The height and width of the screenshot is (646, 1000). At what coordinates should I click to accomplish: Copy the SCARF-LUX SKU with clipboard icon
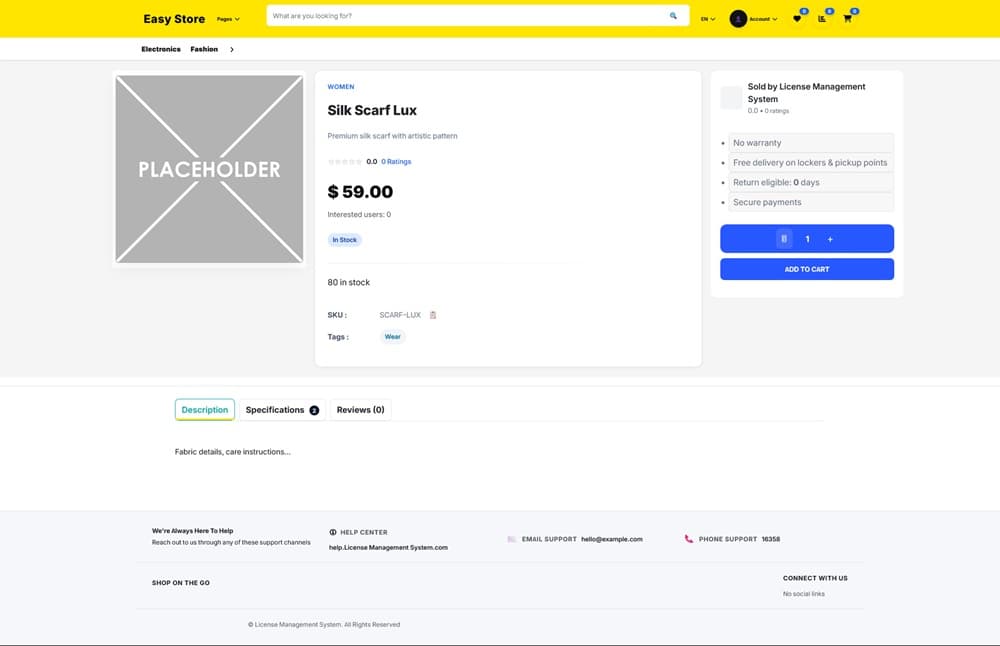pyautogui.click(x=433, y=315)
